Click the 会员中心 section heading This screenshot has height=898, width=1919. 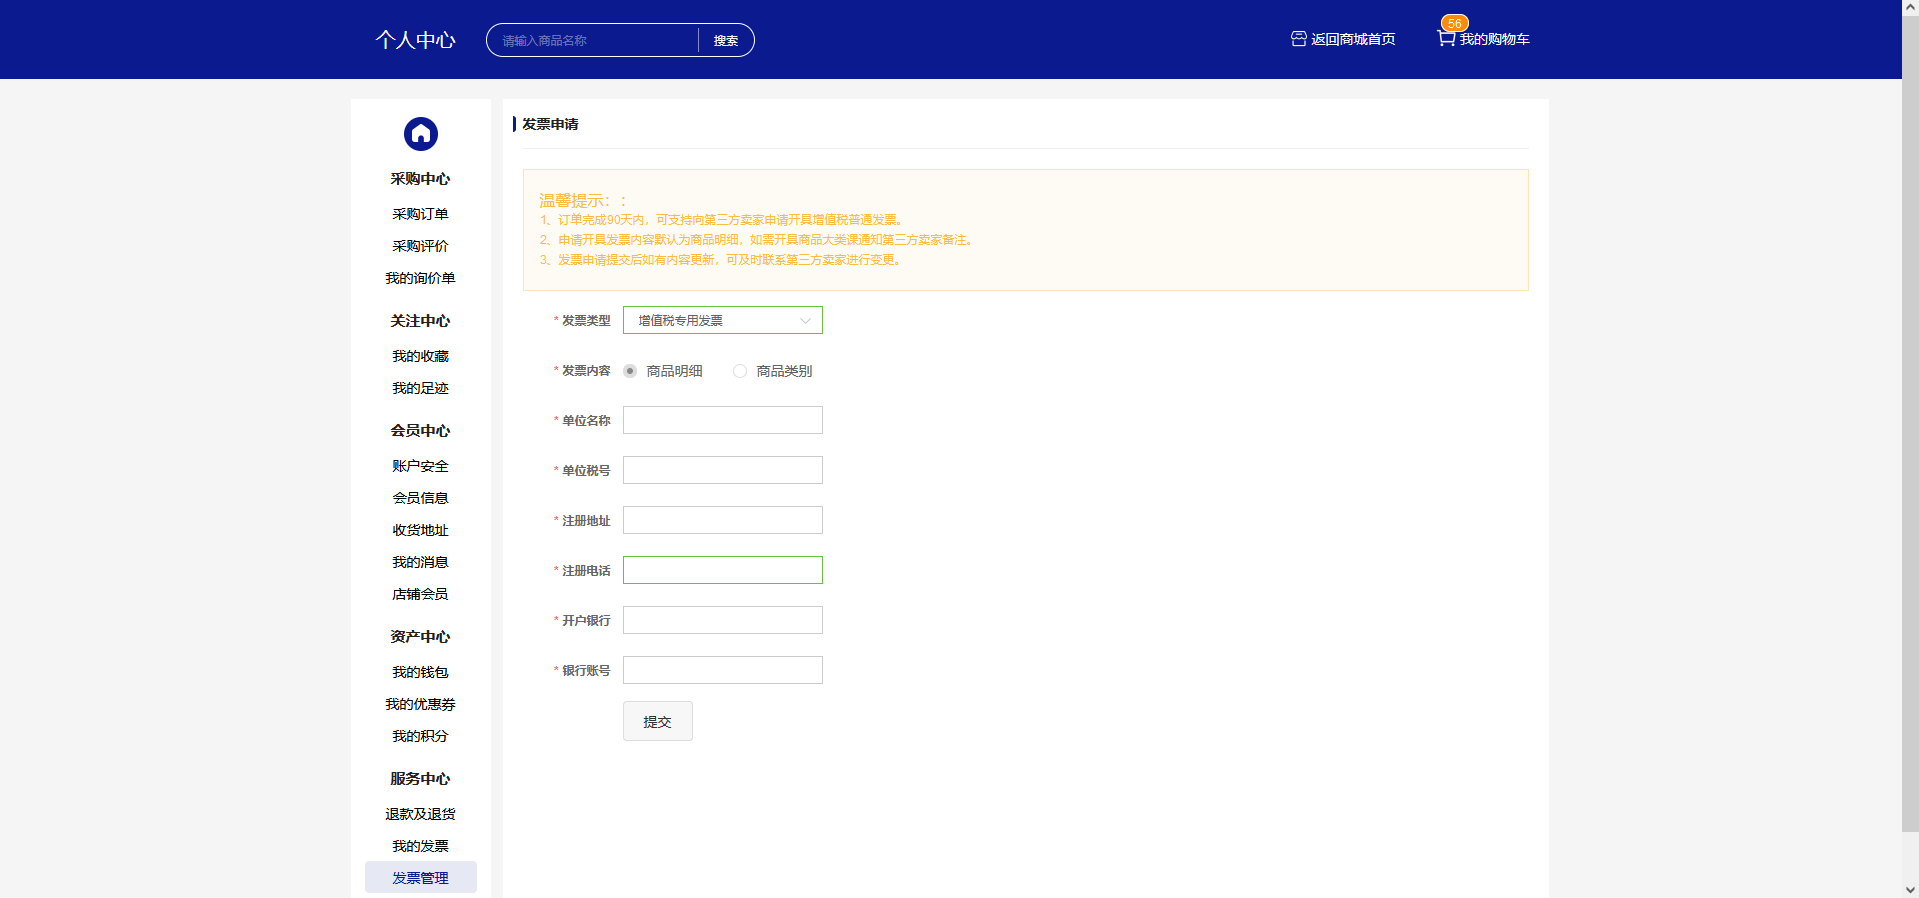(x=420, y=431)
